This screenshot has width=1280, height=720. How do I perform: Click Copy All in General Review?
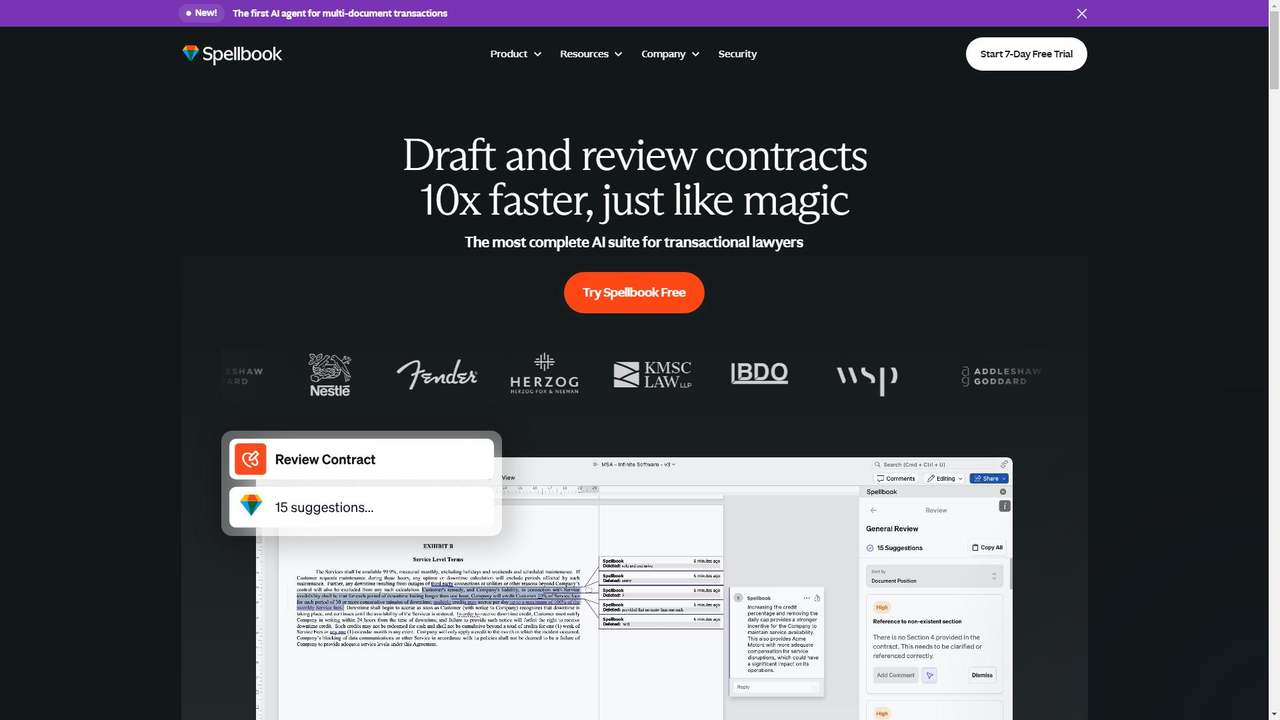pyautogui.click(x=987, y=548)
